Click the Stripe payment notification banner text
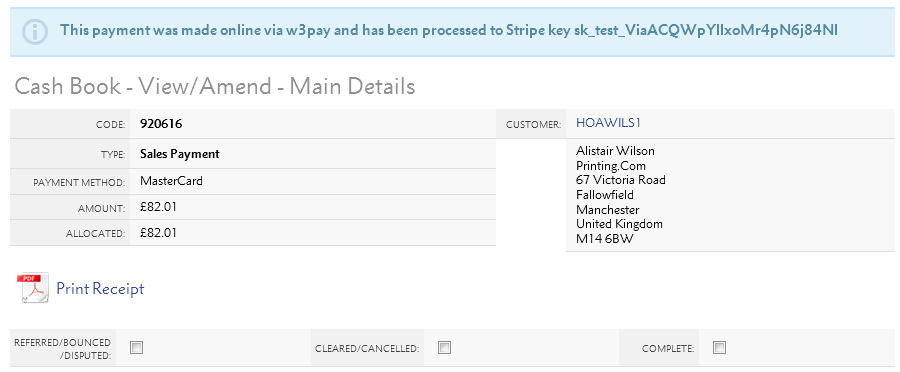Screen dimensions: 900x372 [449, 30]
